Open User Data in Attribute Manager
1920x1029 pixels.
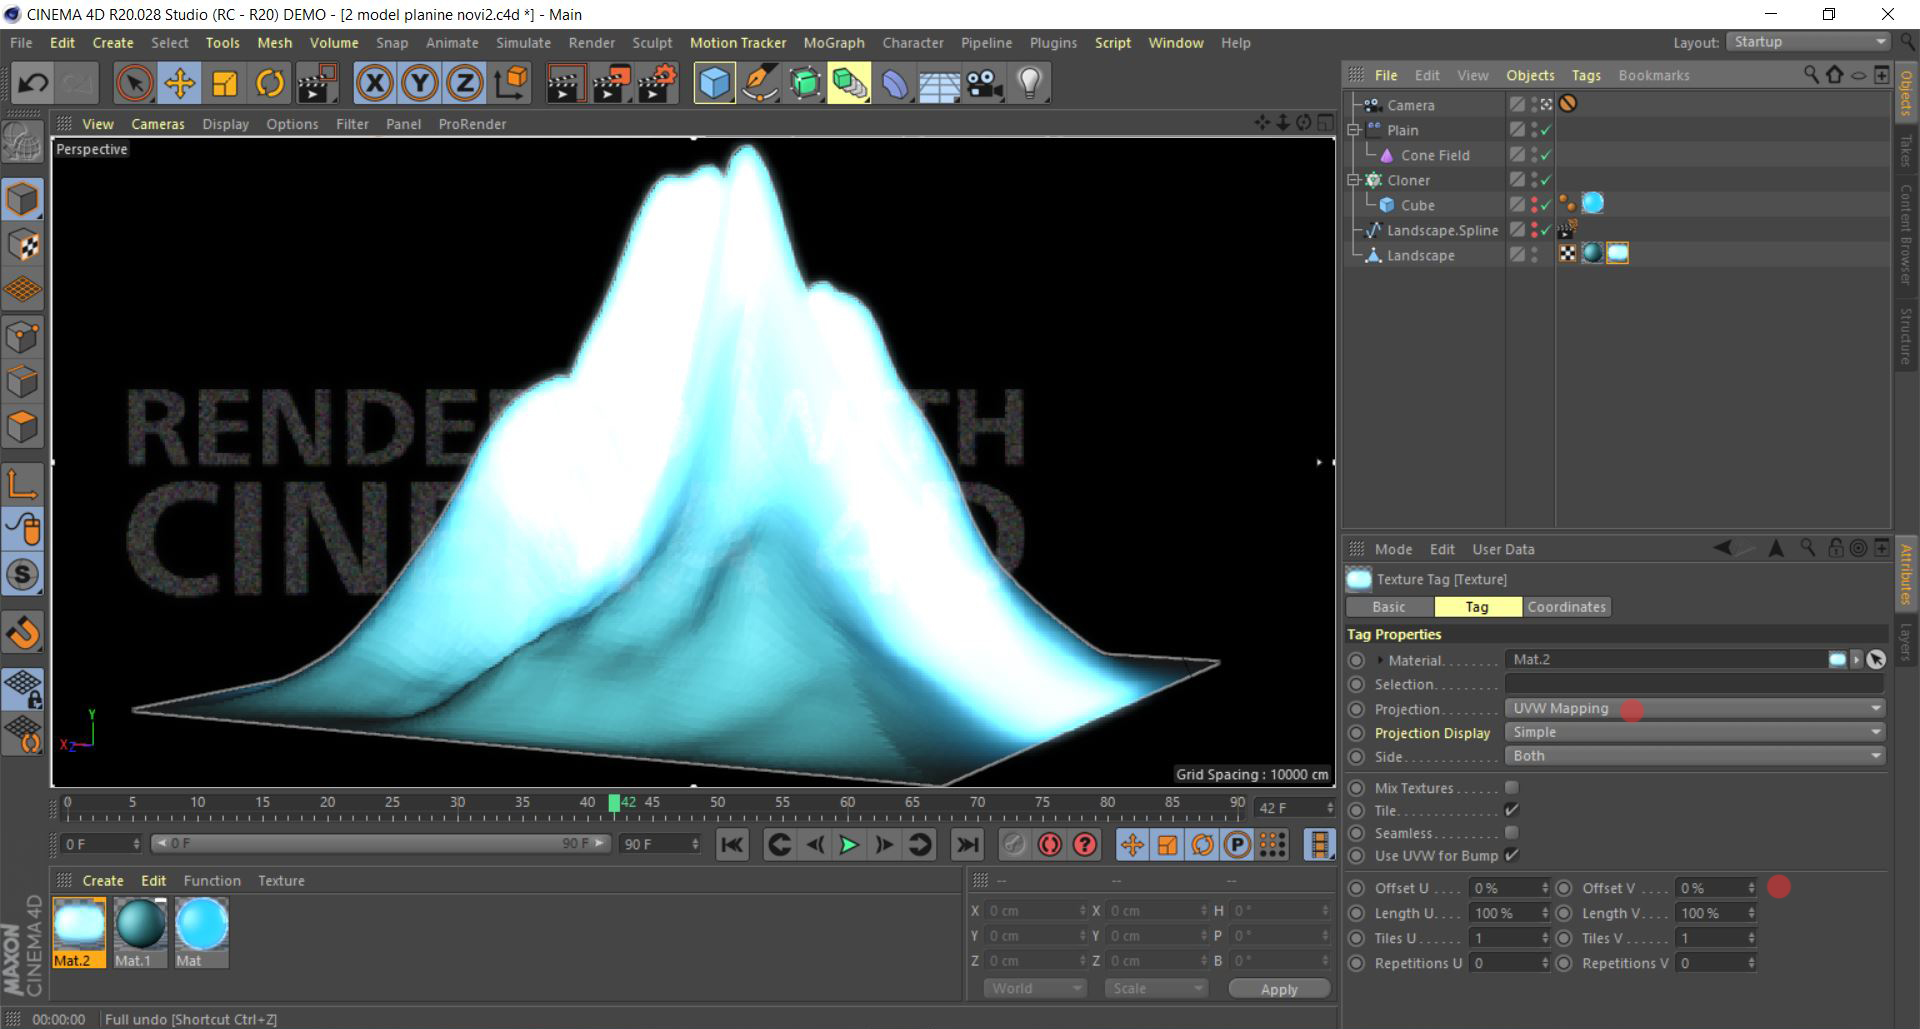[1503, 549]
